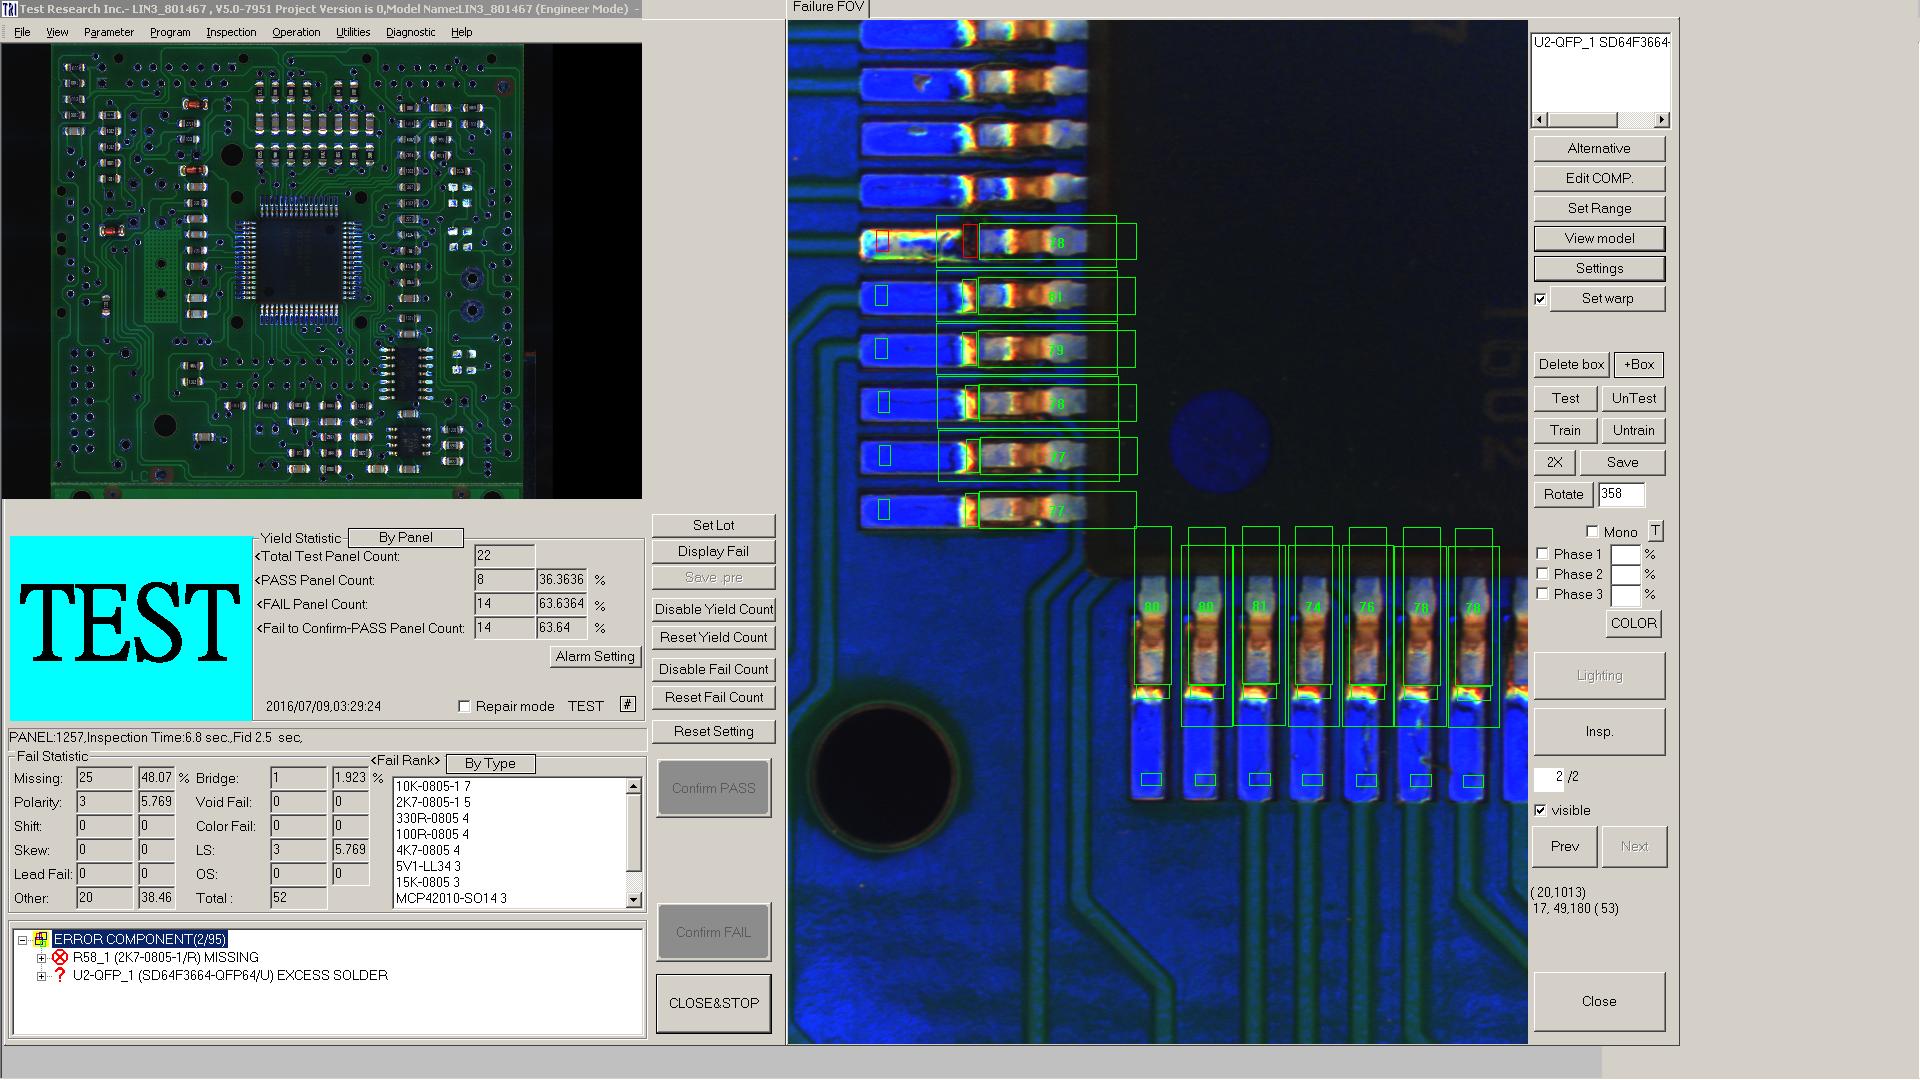Click the Fail Rank list down arrow

[x=633, y=900]
